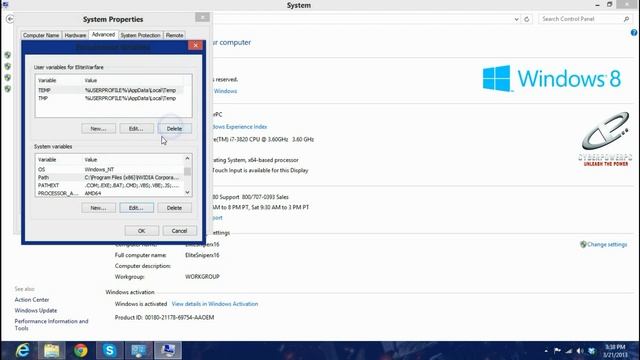Click the refresh button in address bar
The image size is (640, 360).
pos(527,19)
